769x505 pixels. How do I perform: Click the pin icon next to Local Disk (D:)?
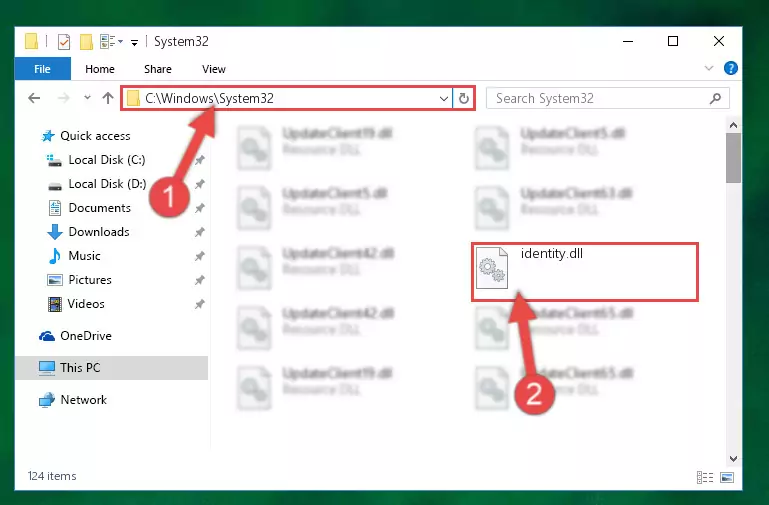pyautogui.click(x=200, y=184)
